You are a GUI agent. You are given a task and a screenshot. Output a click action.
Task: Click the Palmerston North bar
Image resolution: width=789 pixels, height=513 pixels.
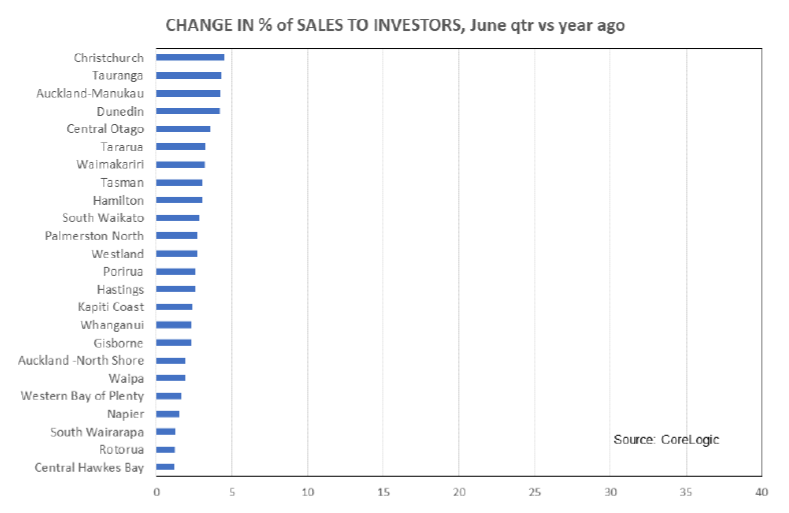pos(177,236)
